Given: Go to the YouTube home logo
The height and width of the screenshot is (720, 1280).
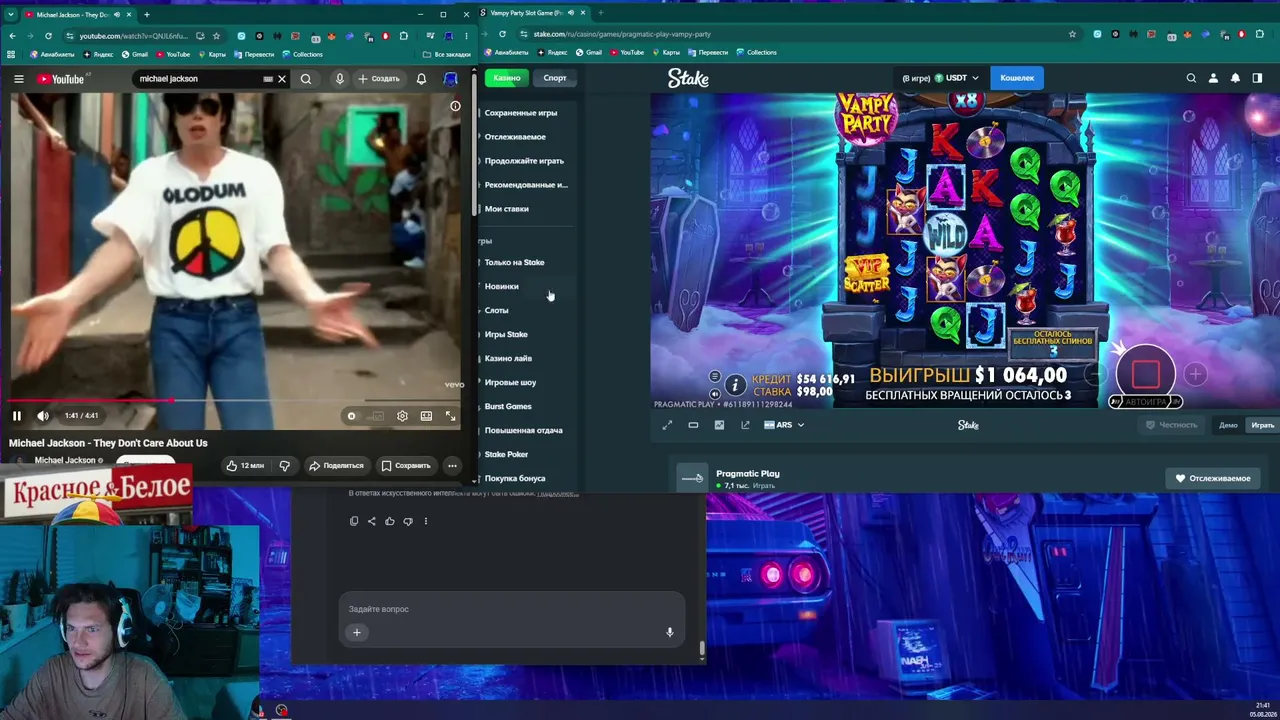Looking at the screenshot, I should (62, 79).
